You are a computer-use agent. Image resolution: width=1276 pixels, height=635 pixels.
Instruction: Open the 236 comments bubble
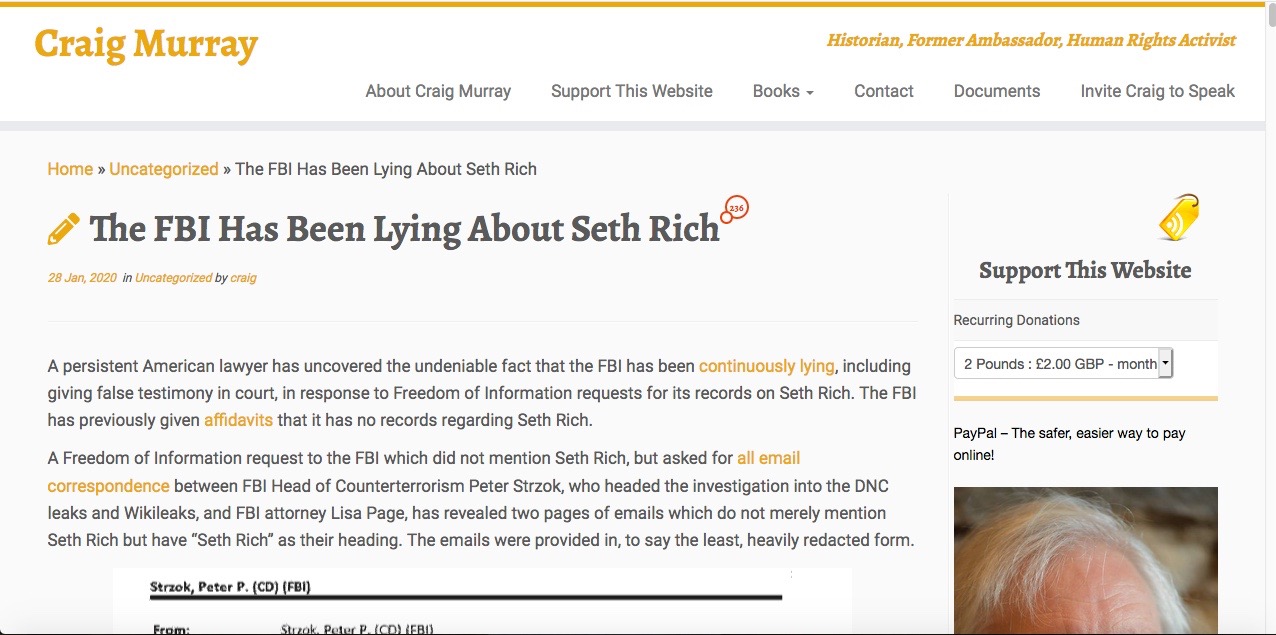pyautogui.click(x=736, y=209)
